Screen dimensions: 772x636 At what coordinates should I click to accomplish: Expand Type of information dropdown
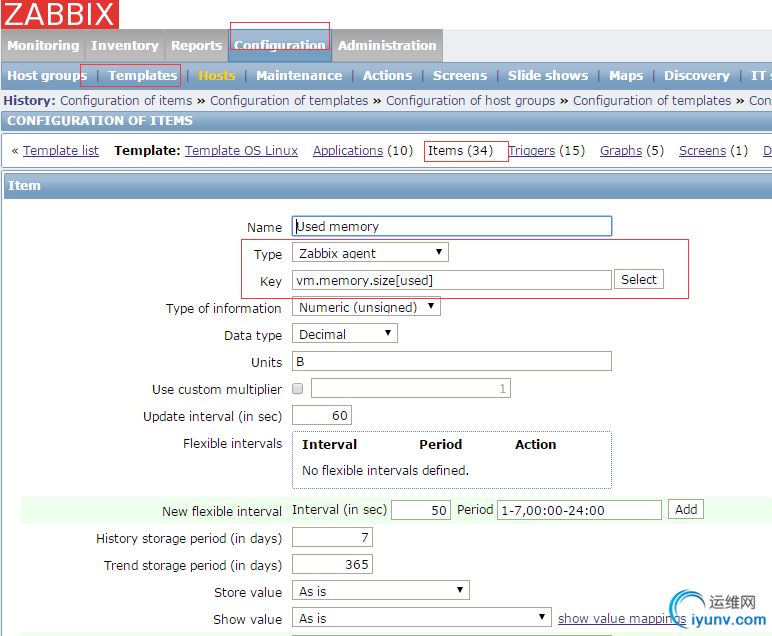[366, 307]
